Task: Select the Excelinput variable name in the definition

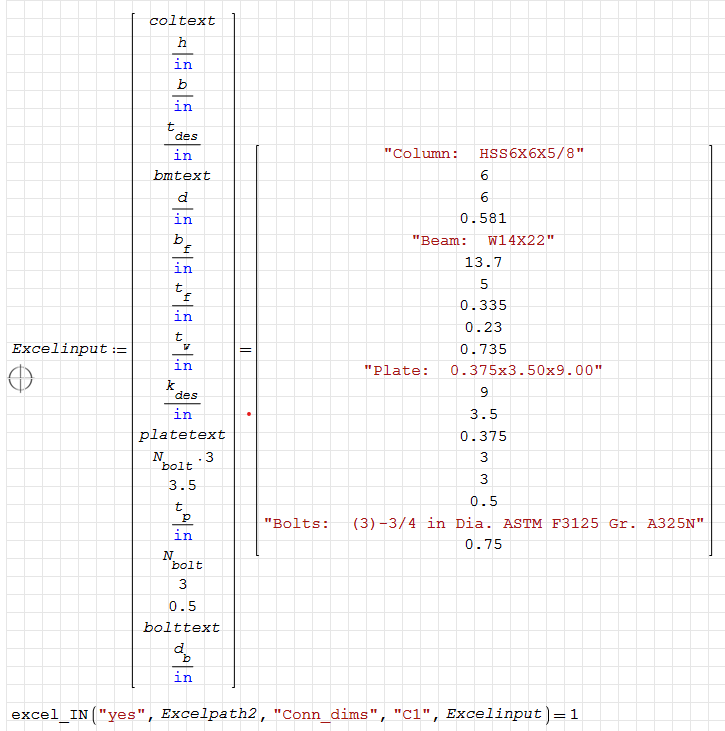Action: [x=56, y=349]
